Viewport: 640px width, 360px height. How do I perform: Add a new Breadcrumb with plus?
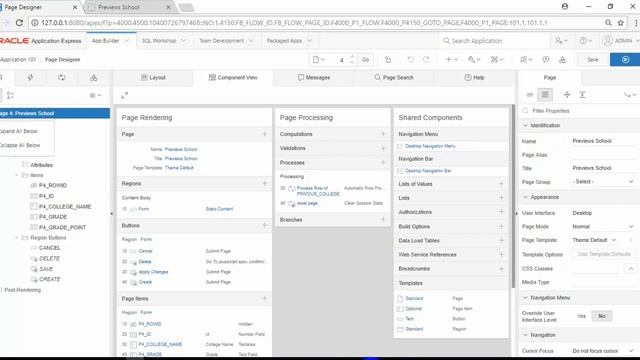(x=501, y=269)
